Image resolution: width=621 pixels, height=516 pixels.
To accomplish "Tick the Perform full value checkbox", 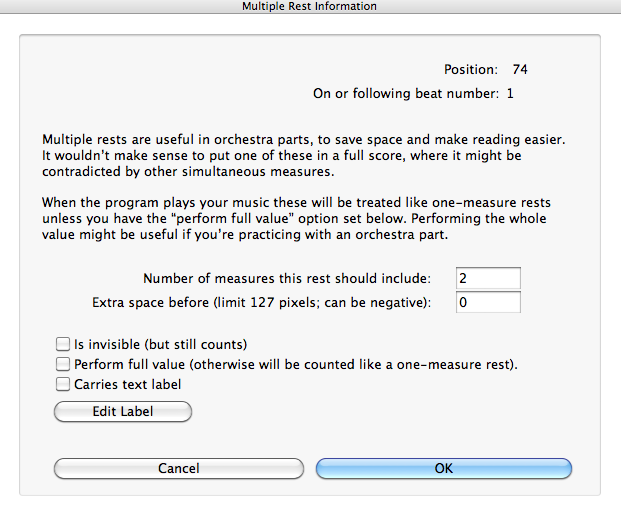I will [63, 364].
